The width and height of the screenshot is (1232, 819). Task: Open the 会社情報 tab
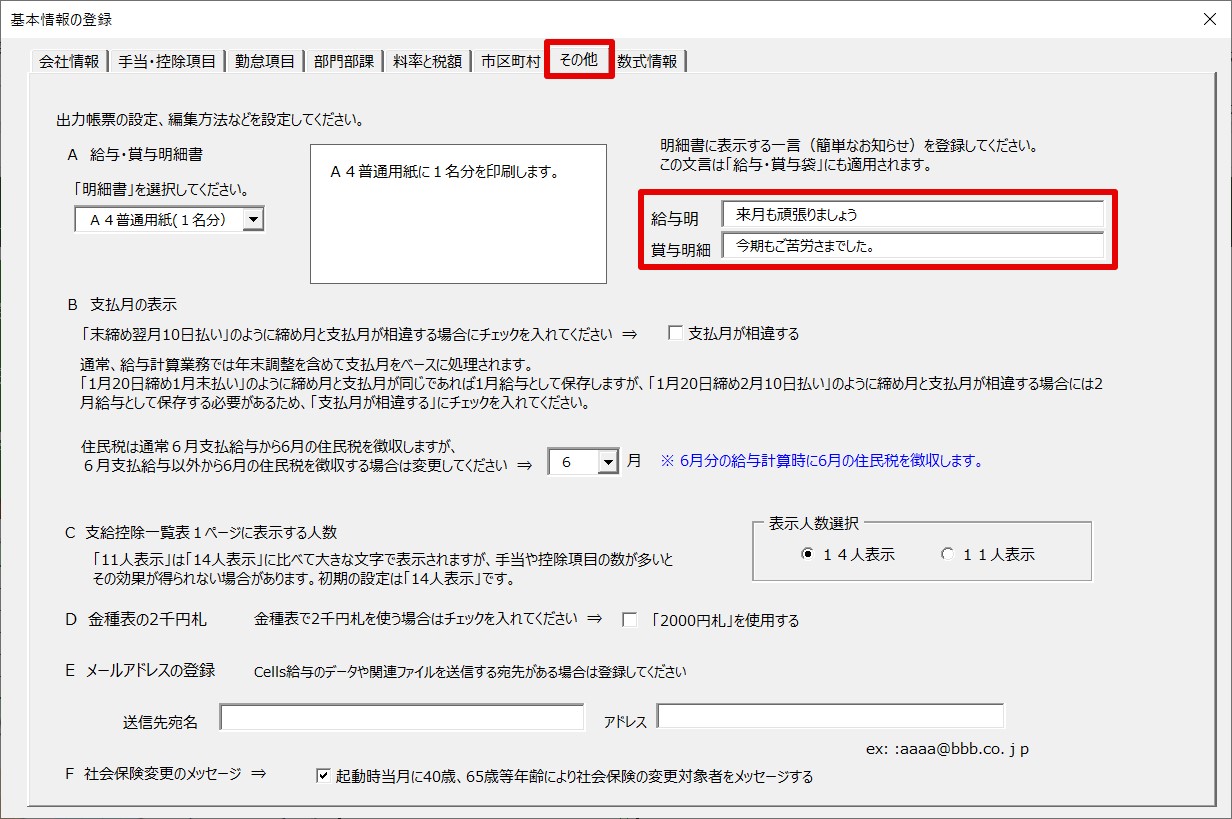pos(69,61)
